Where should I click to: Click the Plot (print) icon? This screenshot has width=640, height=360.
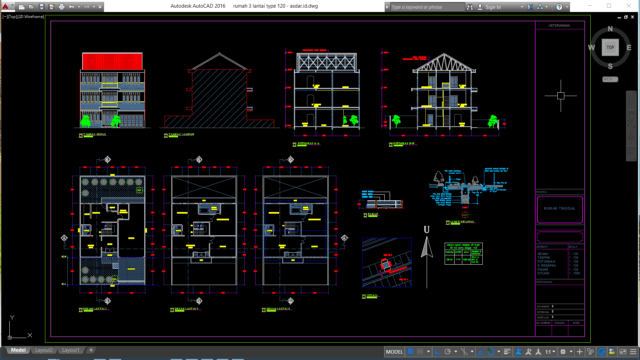[62, 7]
